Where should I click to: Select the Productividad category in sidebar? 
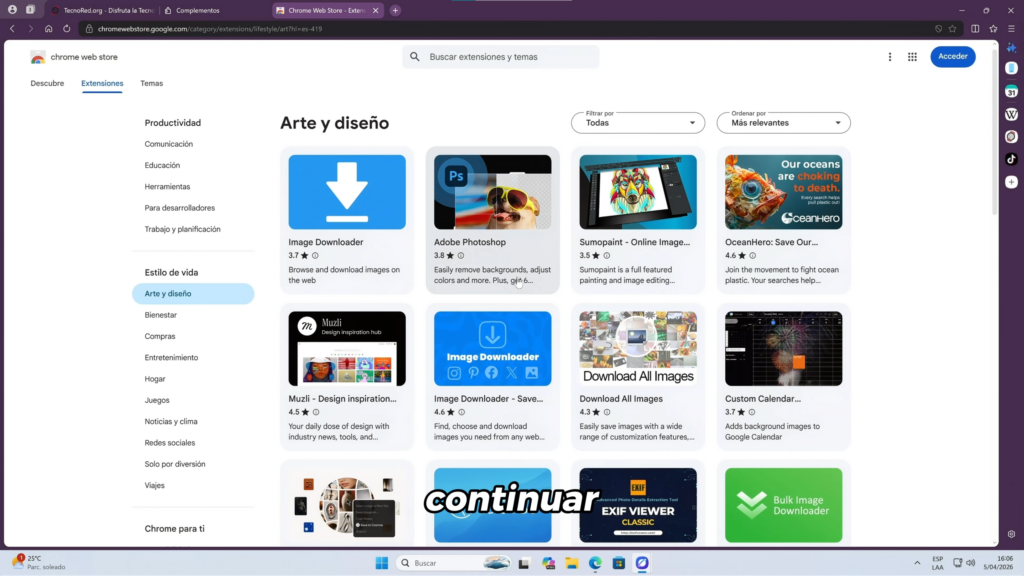pyautogui.click(x=172, y=122)
